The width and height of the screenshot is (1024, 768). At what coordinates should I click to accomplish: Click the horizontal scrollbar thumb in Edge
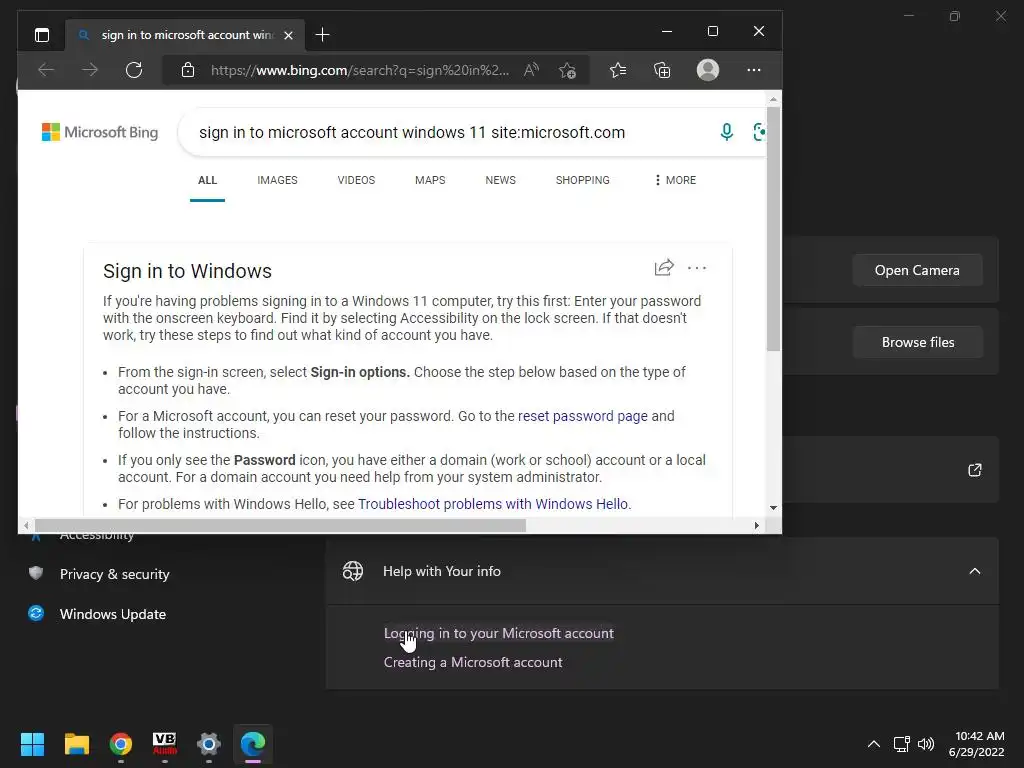280,525
